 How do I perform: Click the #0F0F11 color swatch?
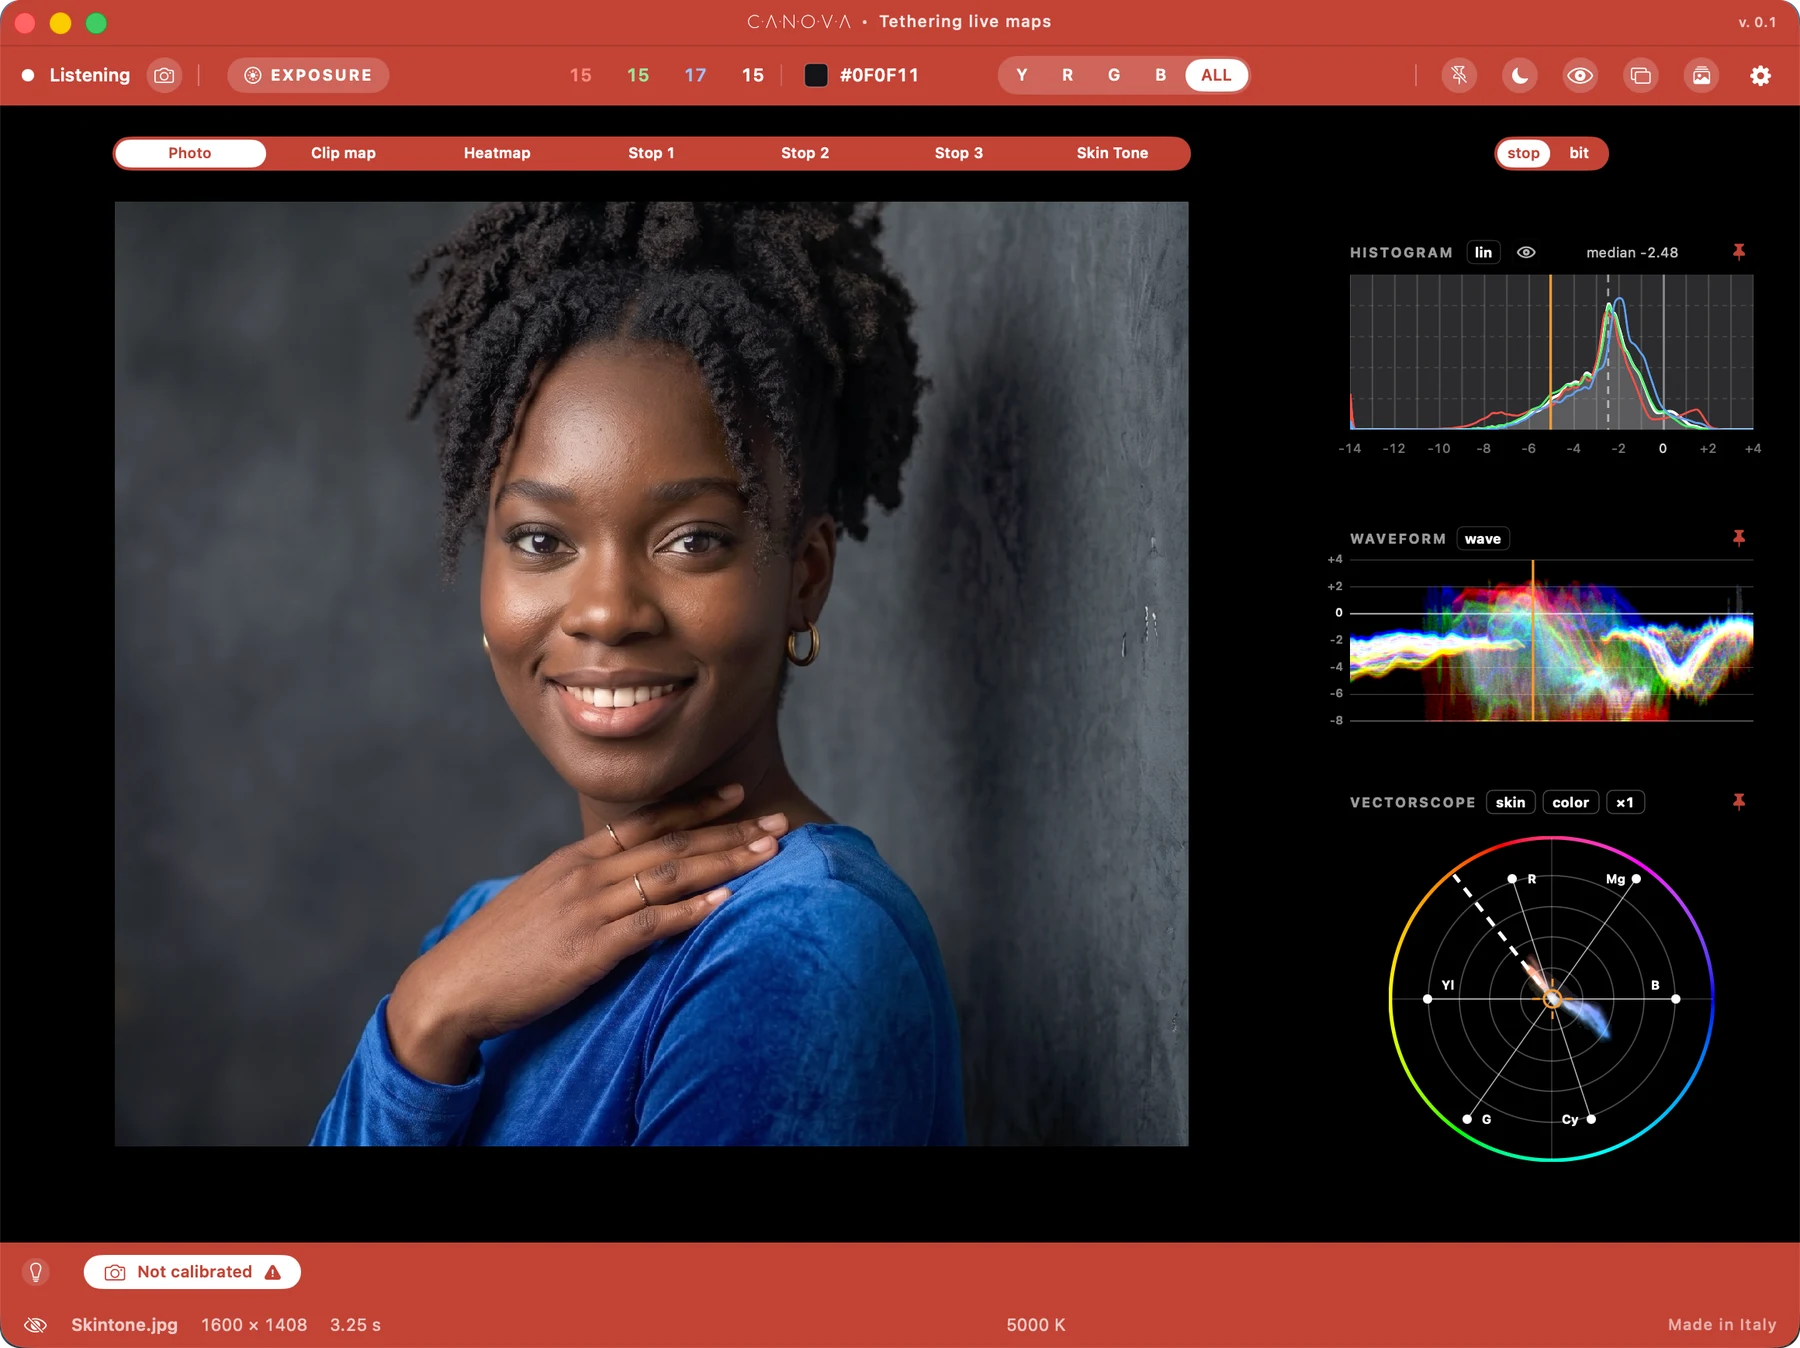pos(816,75)
